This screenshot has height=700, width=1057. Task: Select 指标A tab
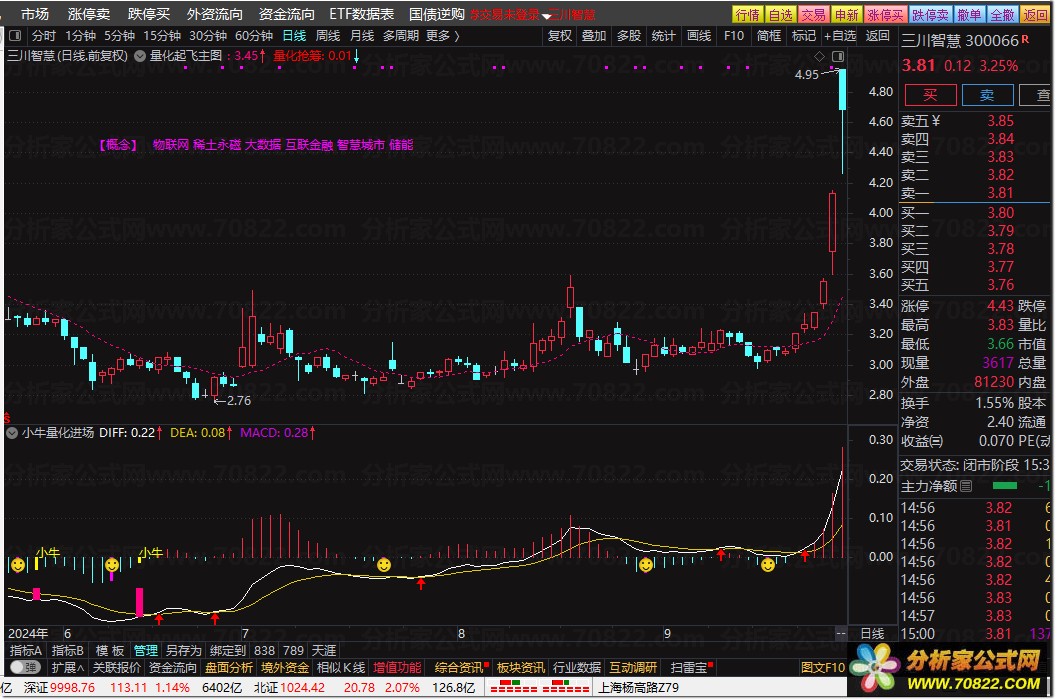pyautogui.click(x=26, y=651)
